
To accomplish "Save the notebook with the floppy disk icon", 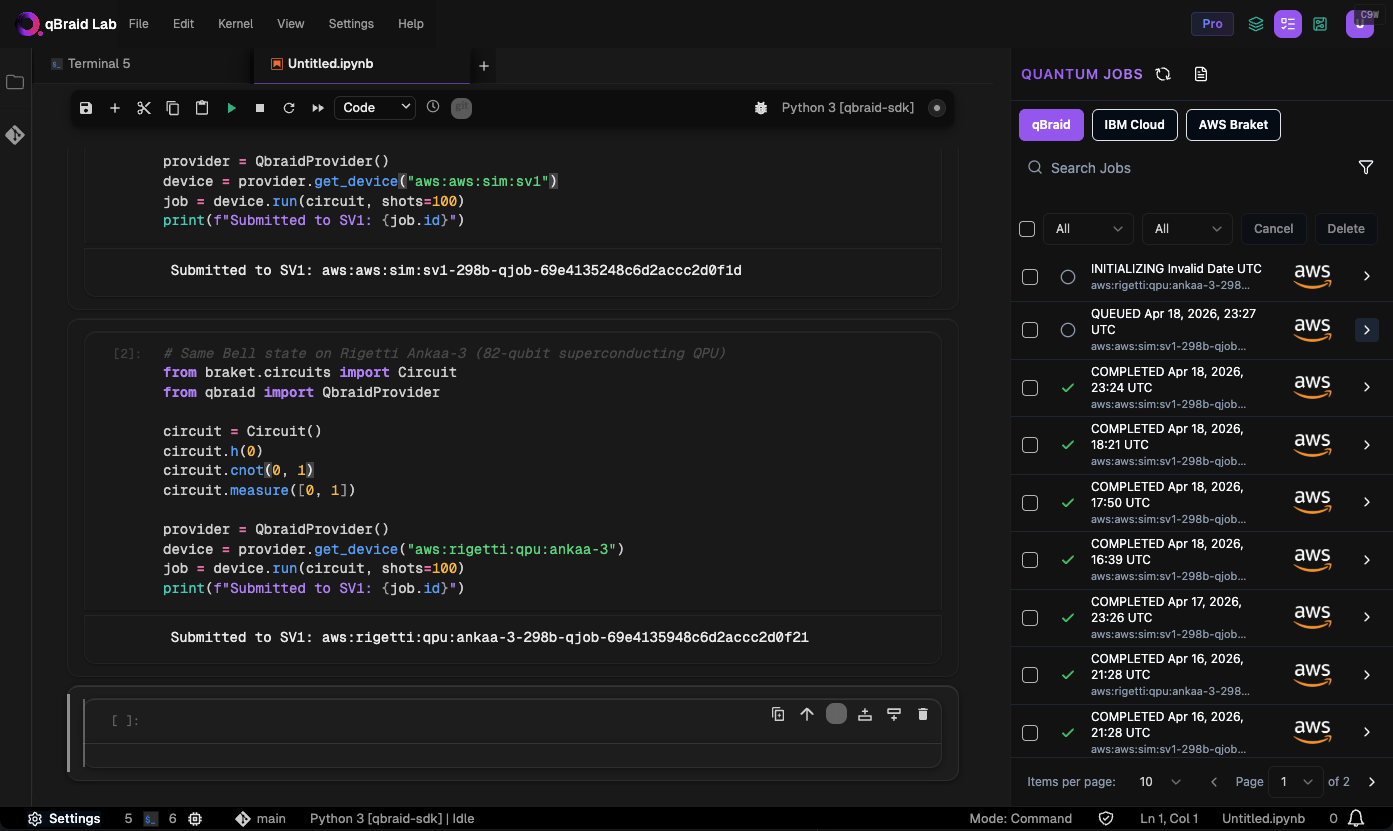I will 86,107.
